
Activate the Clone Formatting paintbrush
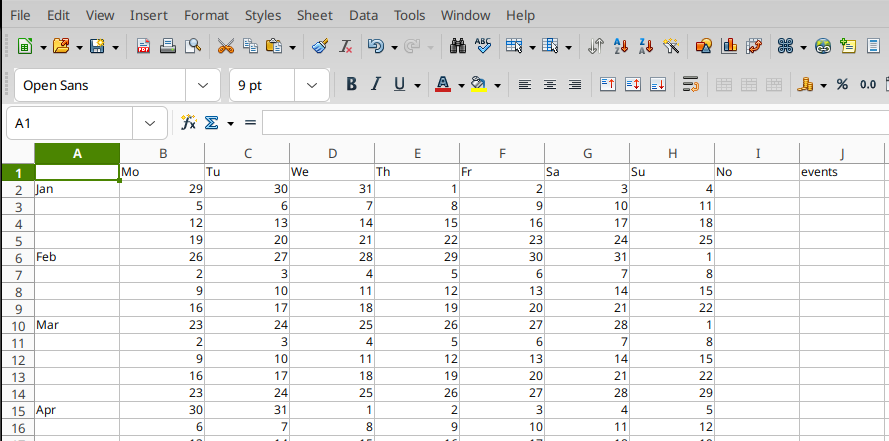coord(321,46)
